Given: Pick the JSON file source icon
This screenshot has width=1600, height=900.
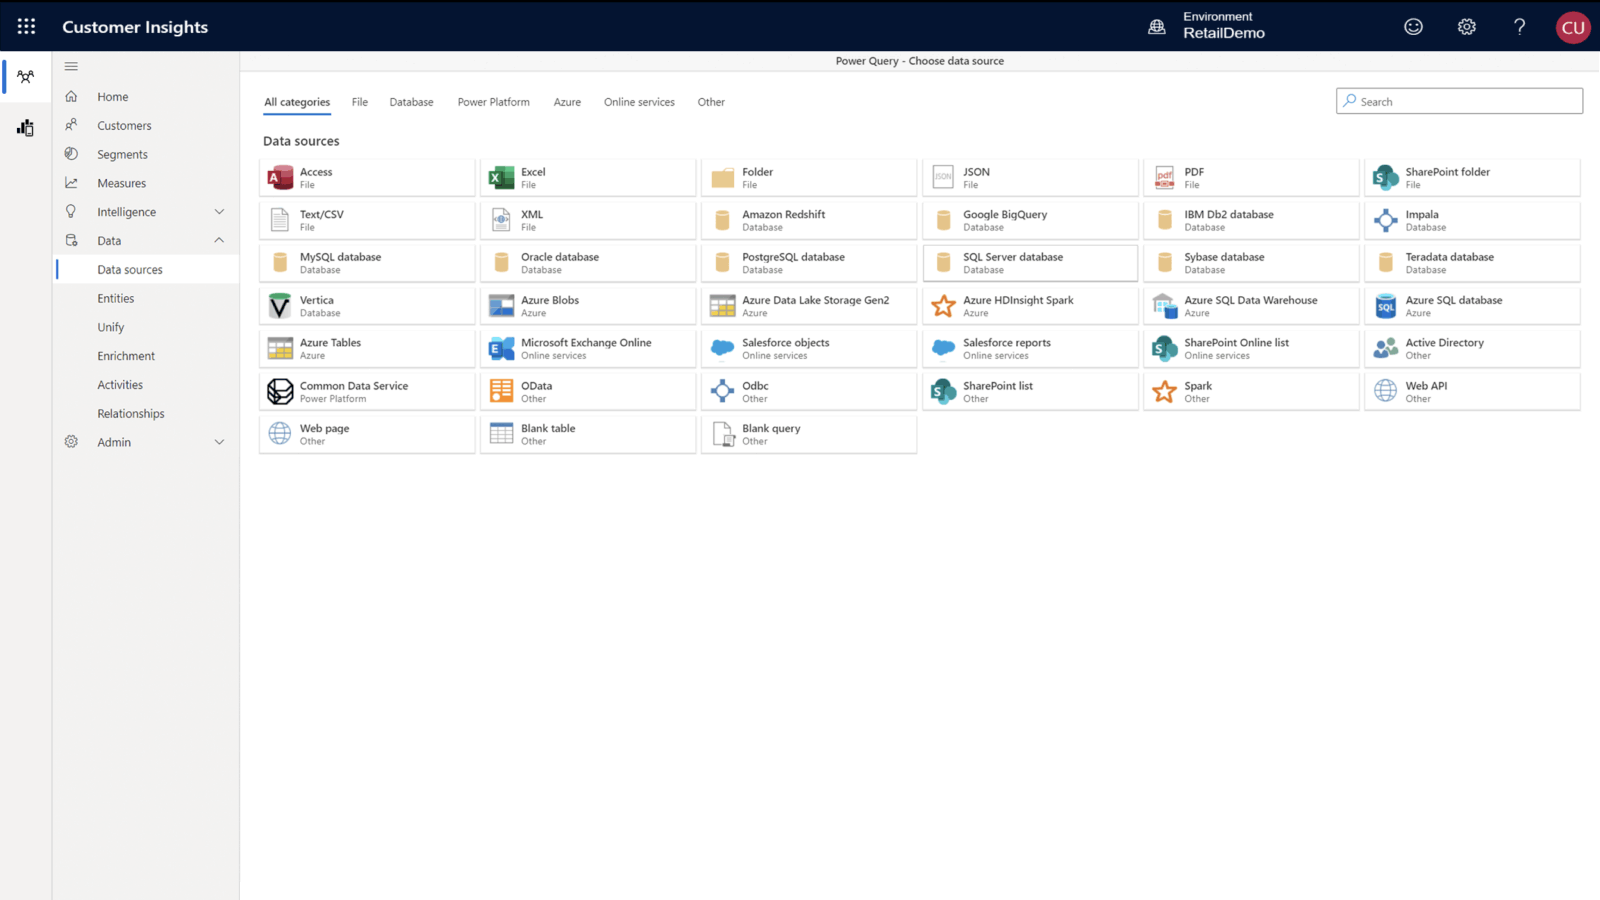Looking at the screenshot, I should pyautogui.click(x=943, y=177).
